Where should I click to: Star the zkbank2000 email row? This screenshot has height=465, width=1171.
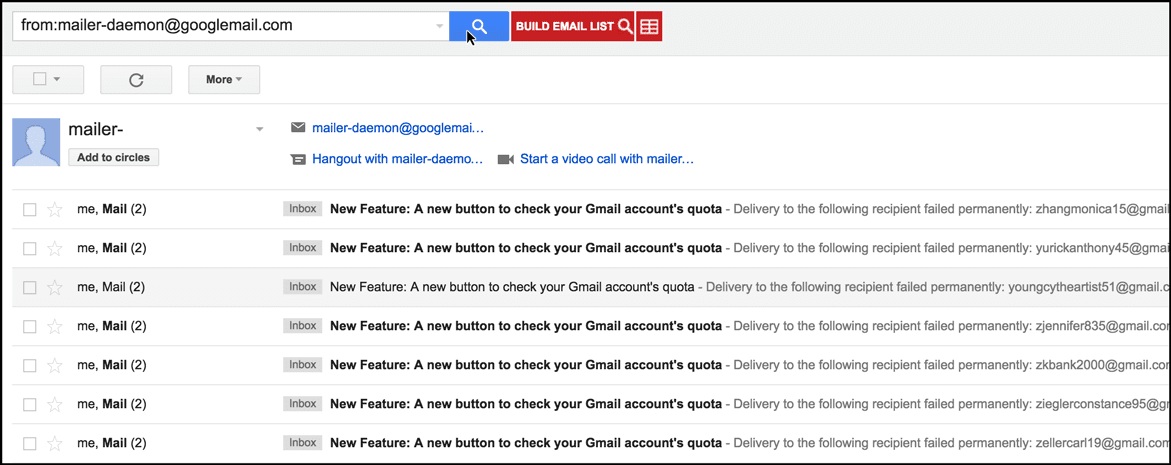55,366
